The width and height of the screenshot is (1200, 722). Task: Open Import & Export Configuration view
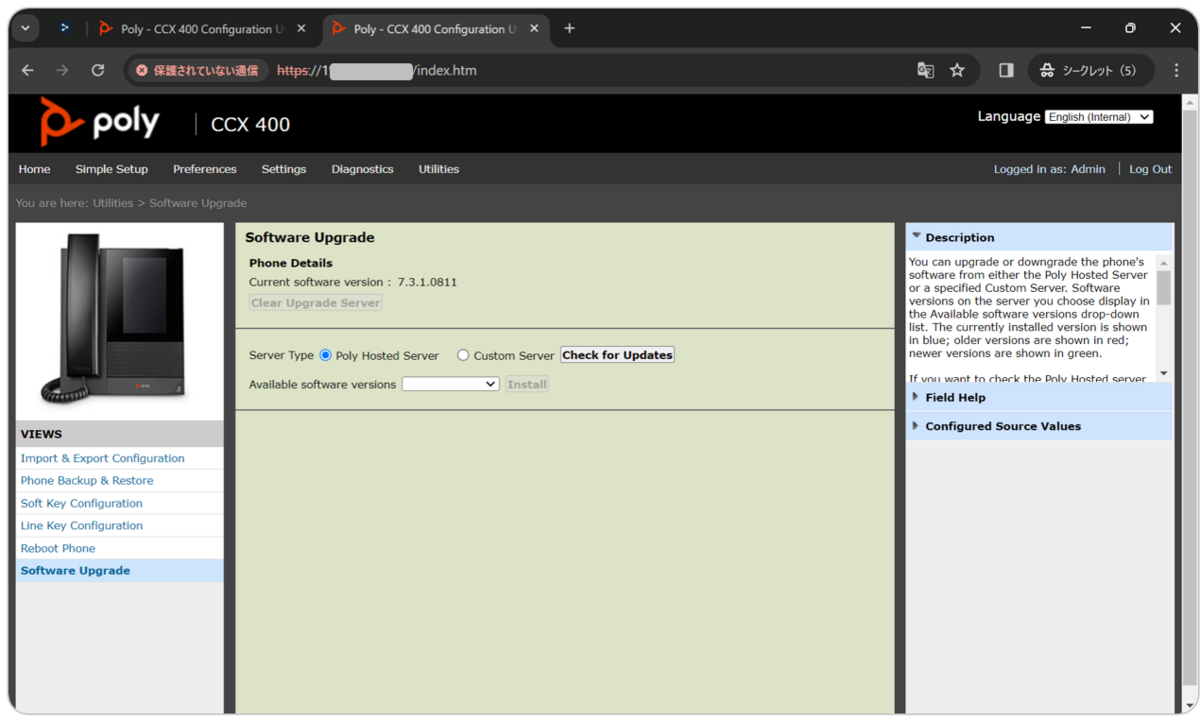(x=103, y=458)
